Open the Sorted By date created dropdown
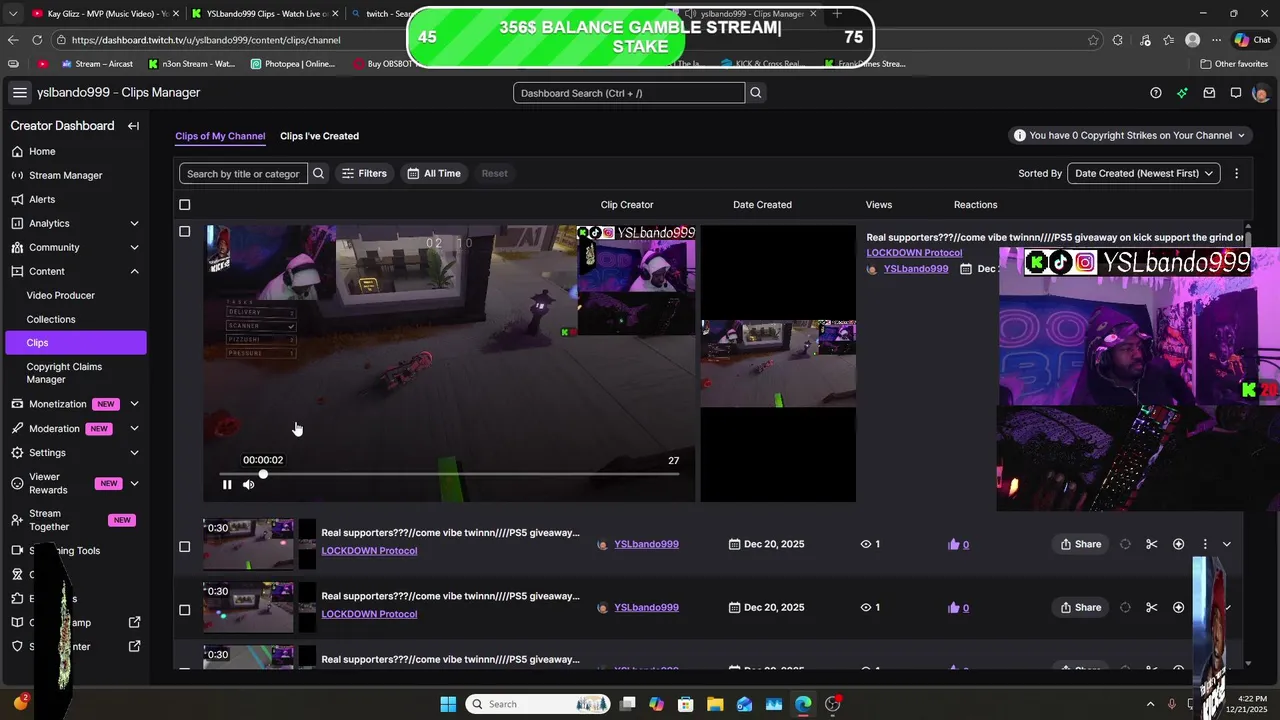 [1144, 173]
